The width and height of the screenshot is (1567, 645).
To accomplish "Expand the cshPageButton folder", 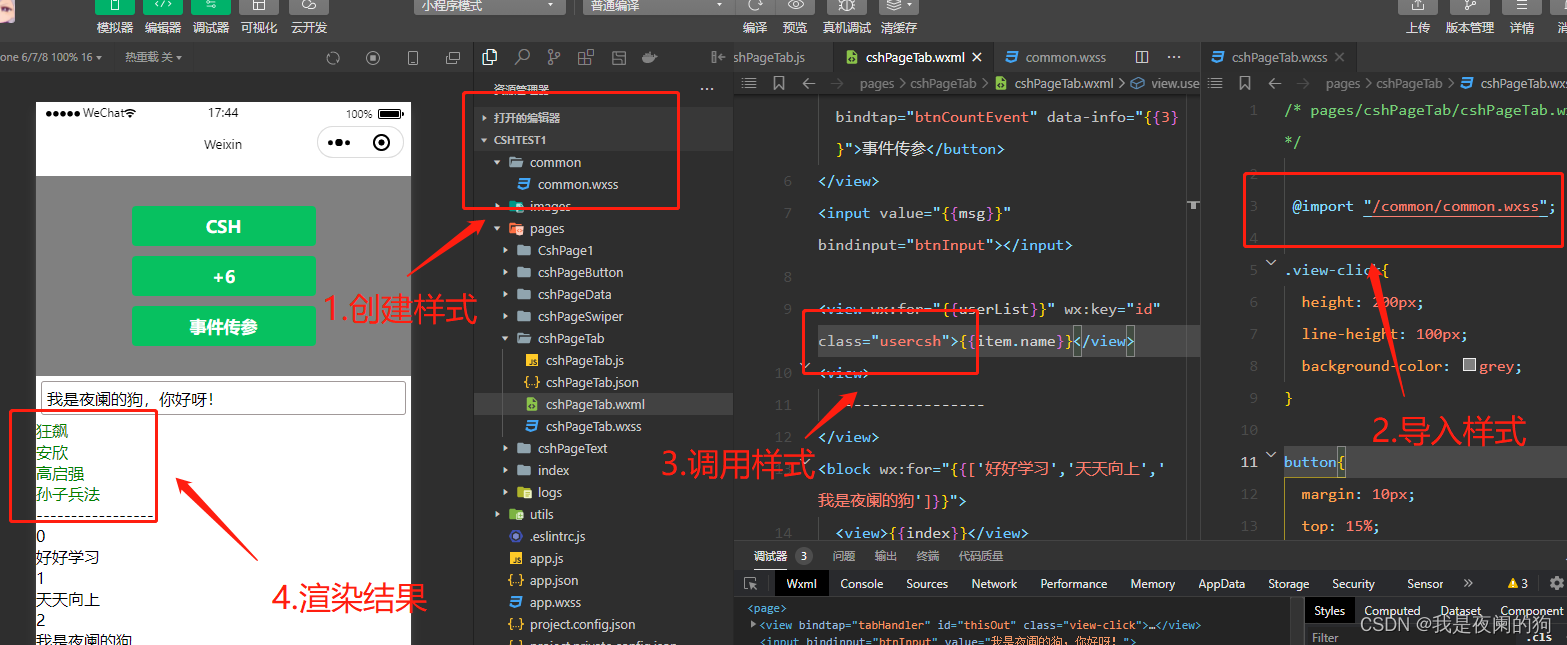I will pyautogui.click(x=604, y=272).
